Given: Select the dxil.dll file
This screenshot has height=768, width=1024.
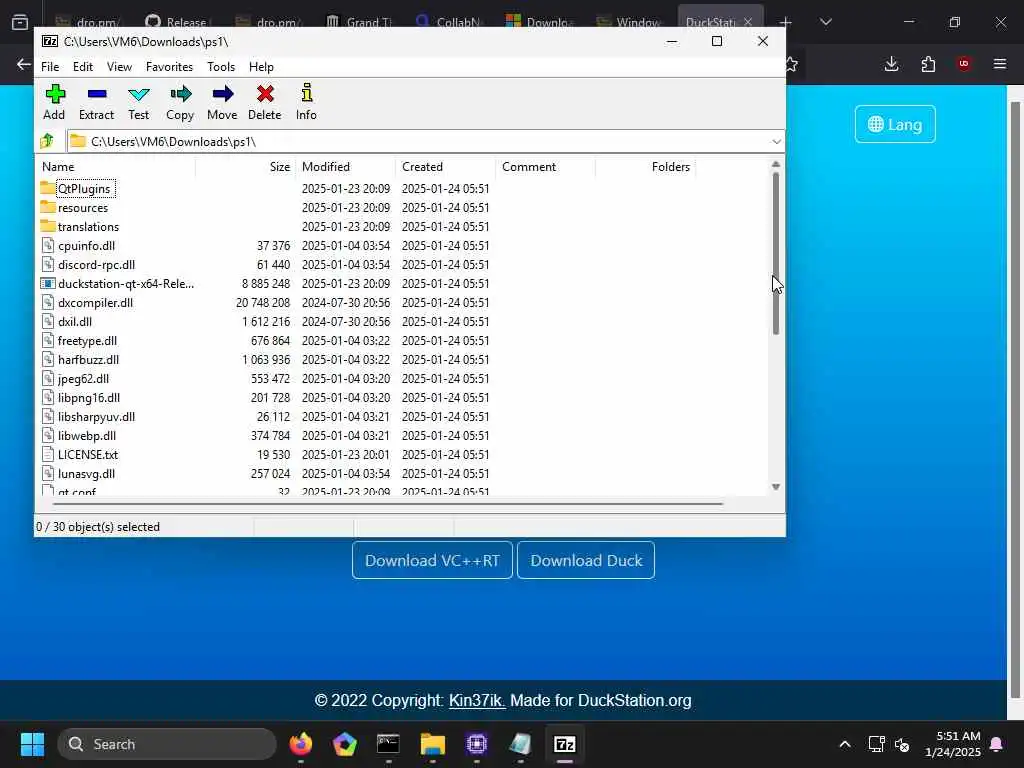Looking at the screenshot, I should pos(75,321).
